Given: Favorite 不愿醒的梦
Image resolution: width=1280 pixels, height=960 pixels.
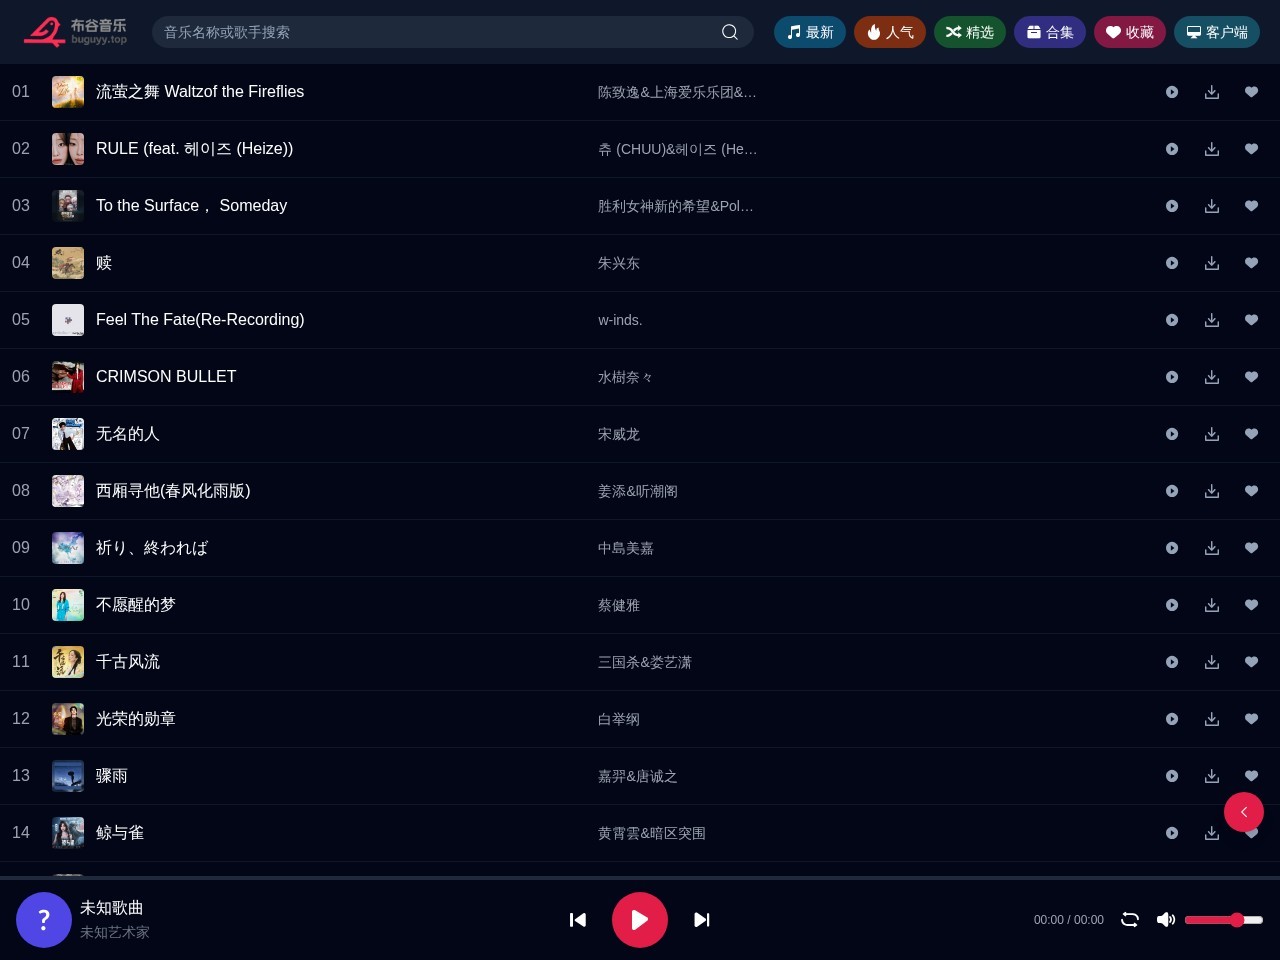Looking at the screenshot, I should click(1251, 605).
